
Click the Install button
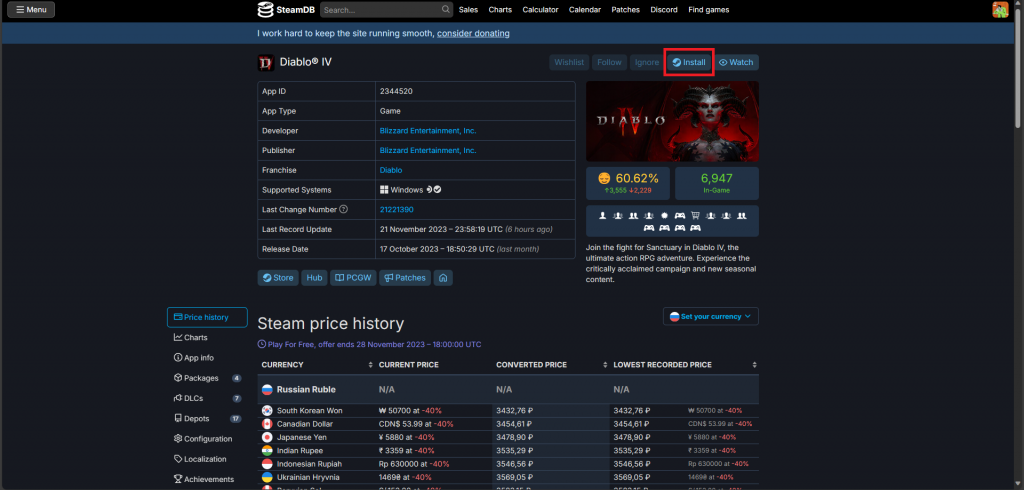(689, 63)
